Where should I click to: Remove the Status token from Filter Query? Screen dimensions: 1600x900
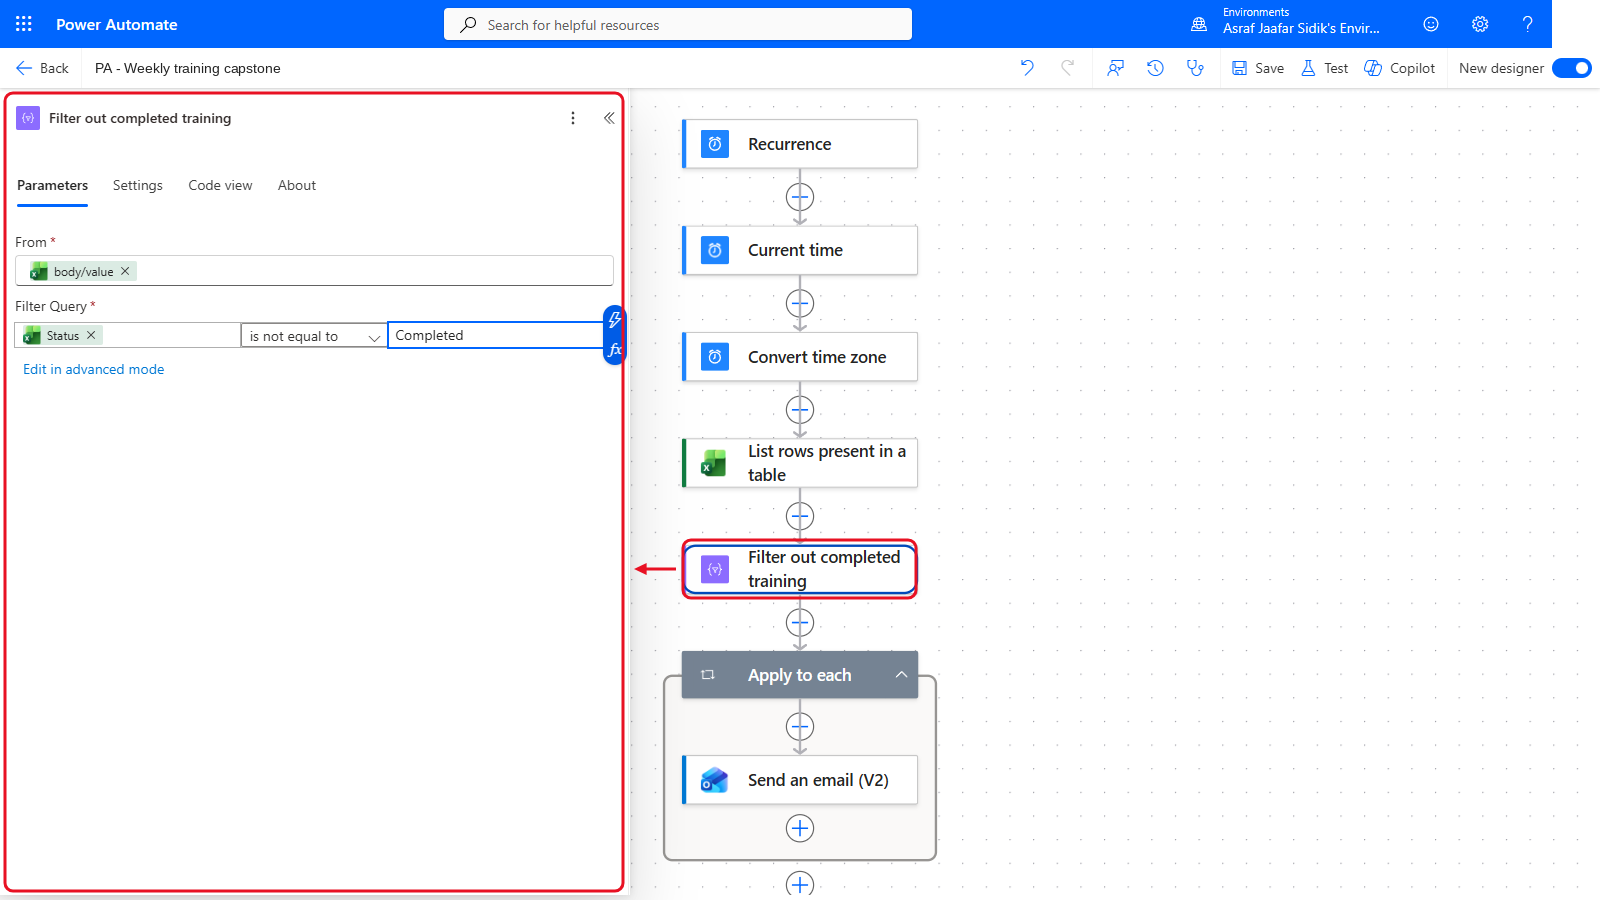pos(91,335)
